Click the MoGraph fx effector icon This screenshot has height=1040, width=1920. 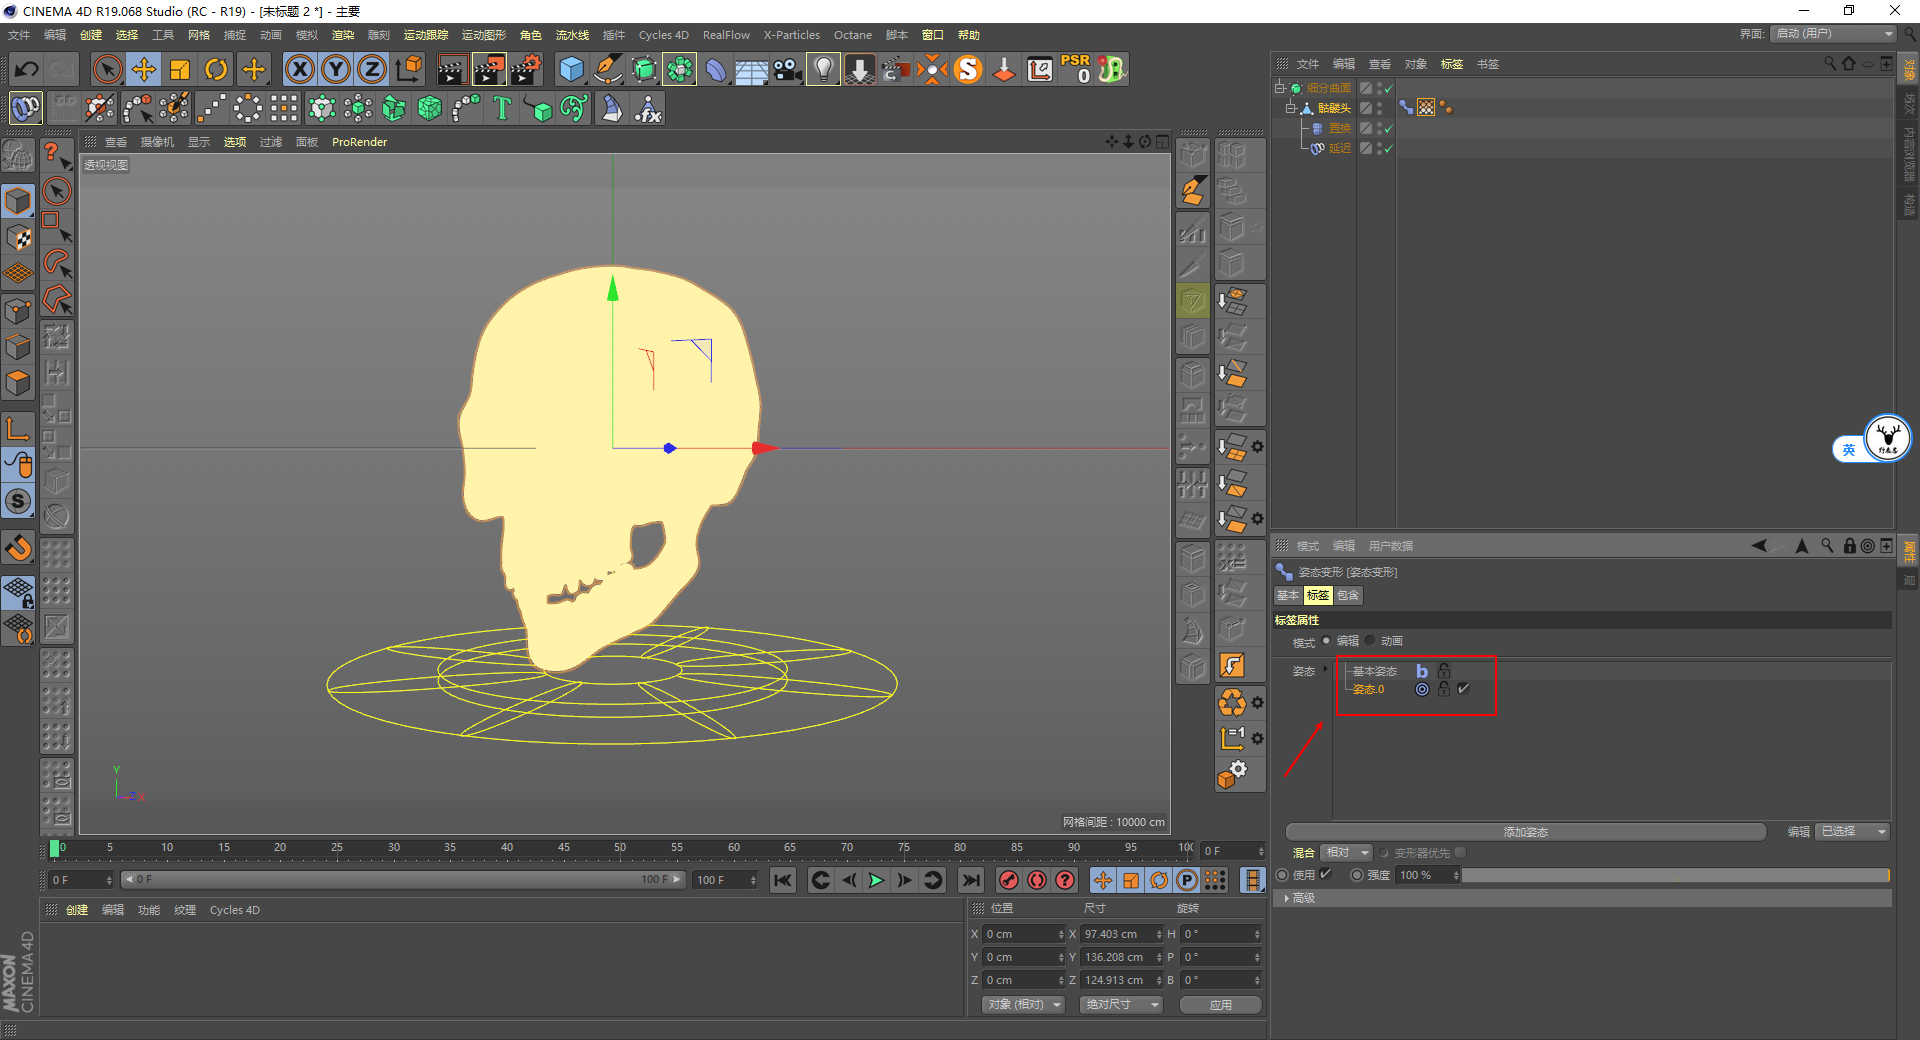pyautogui.click(x=648, y=108)
